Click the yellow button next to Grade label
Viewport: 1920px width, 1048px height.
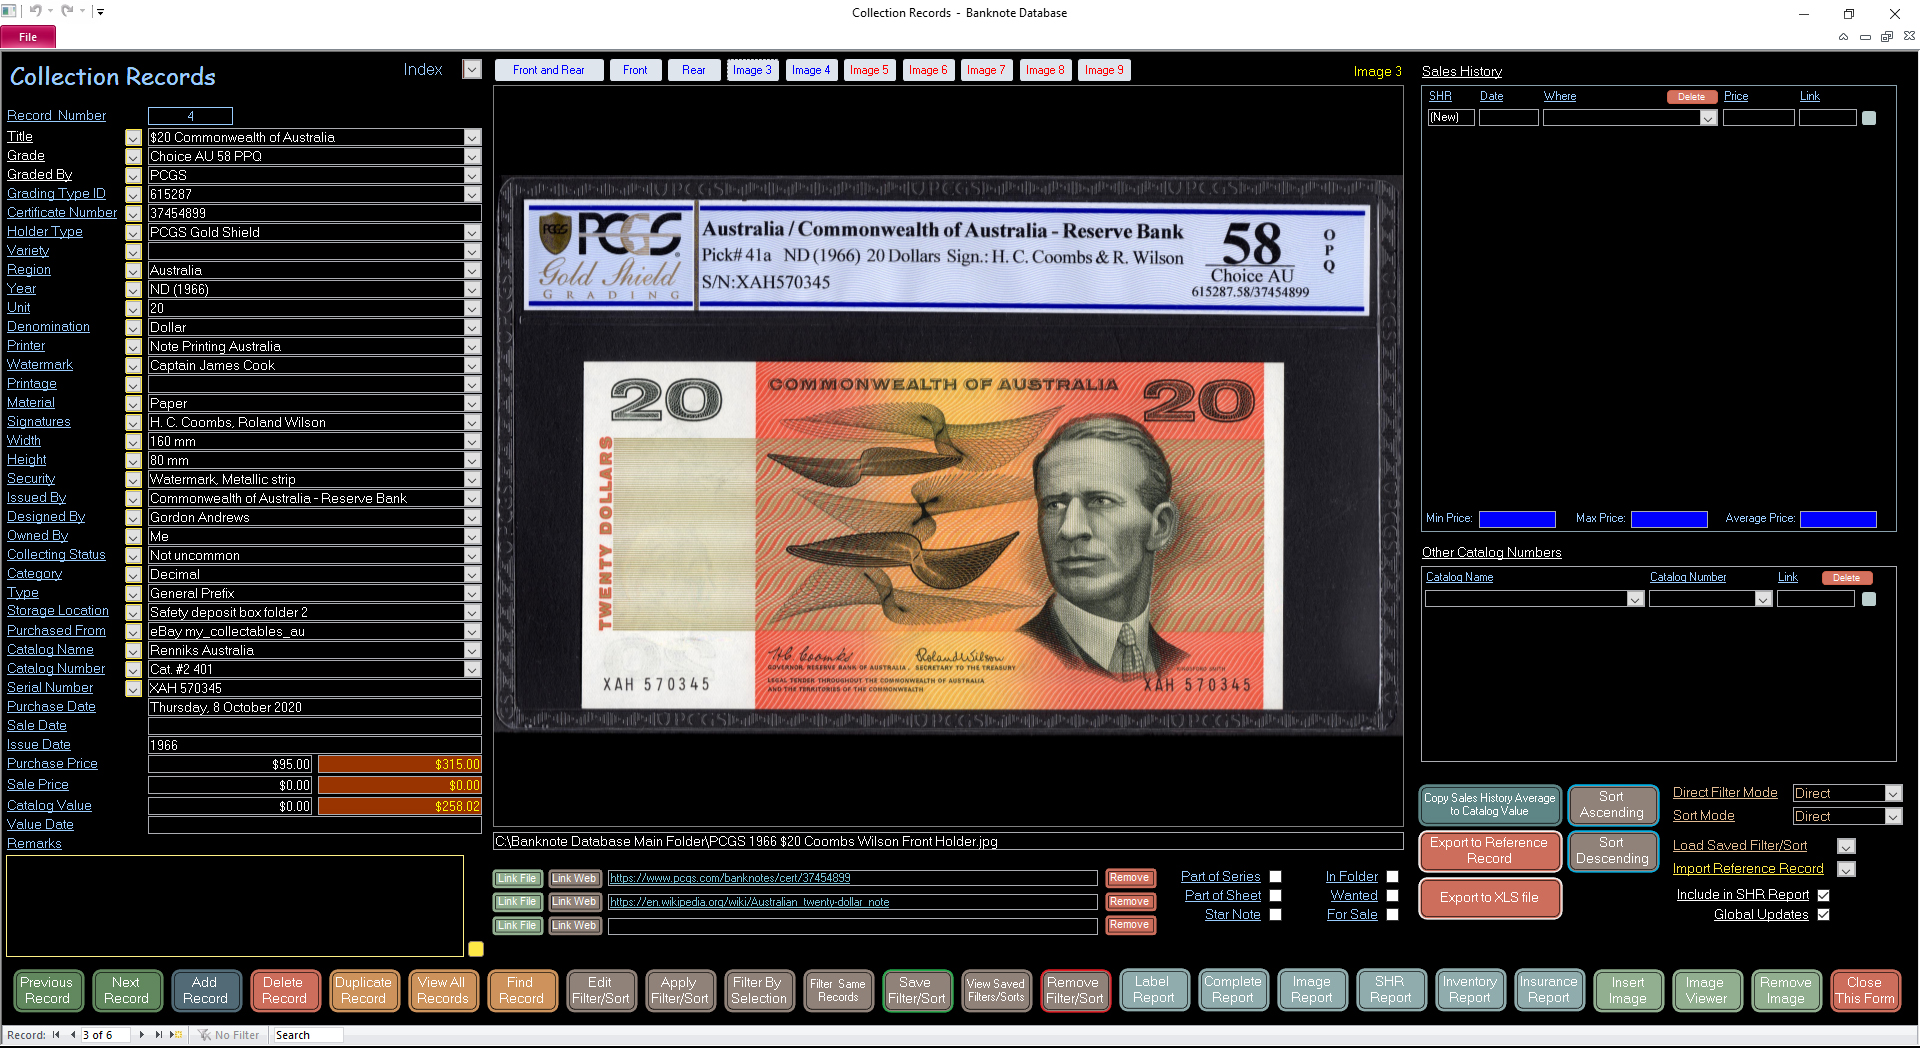pyautogui.click(x=133, y=157)
